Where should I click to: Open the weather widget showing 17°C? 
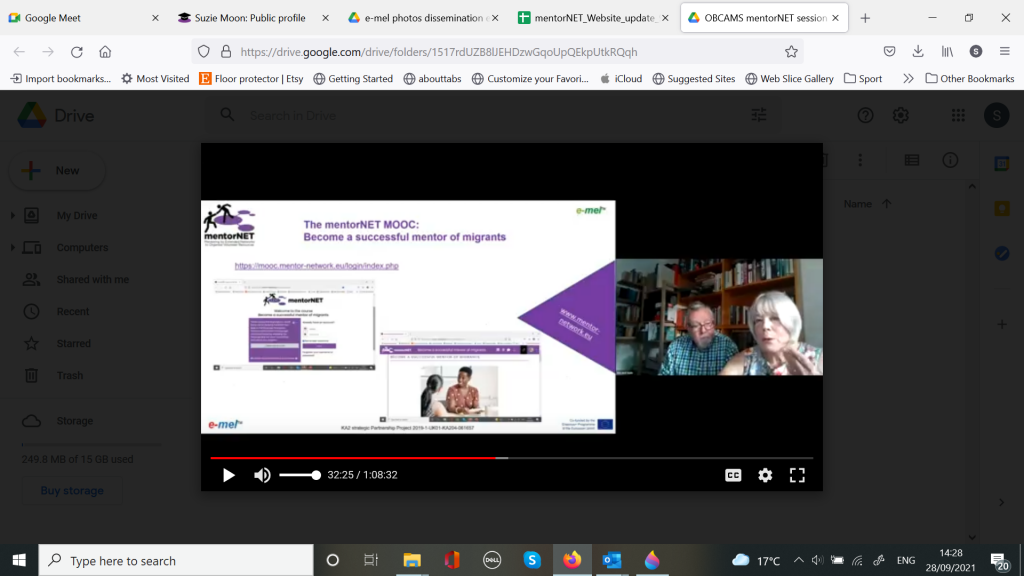pos(756,560)
